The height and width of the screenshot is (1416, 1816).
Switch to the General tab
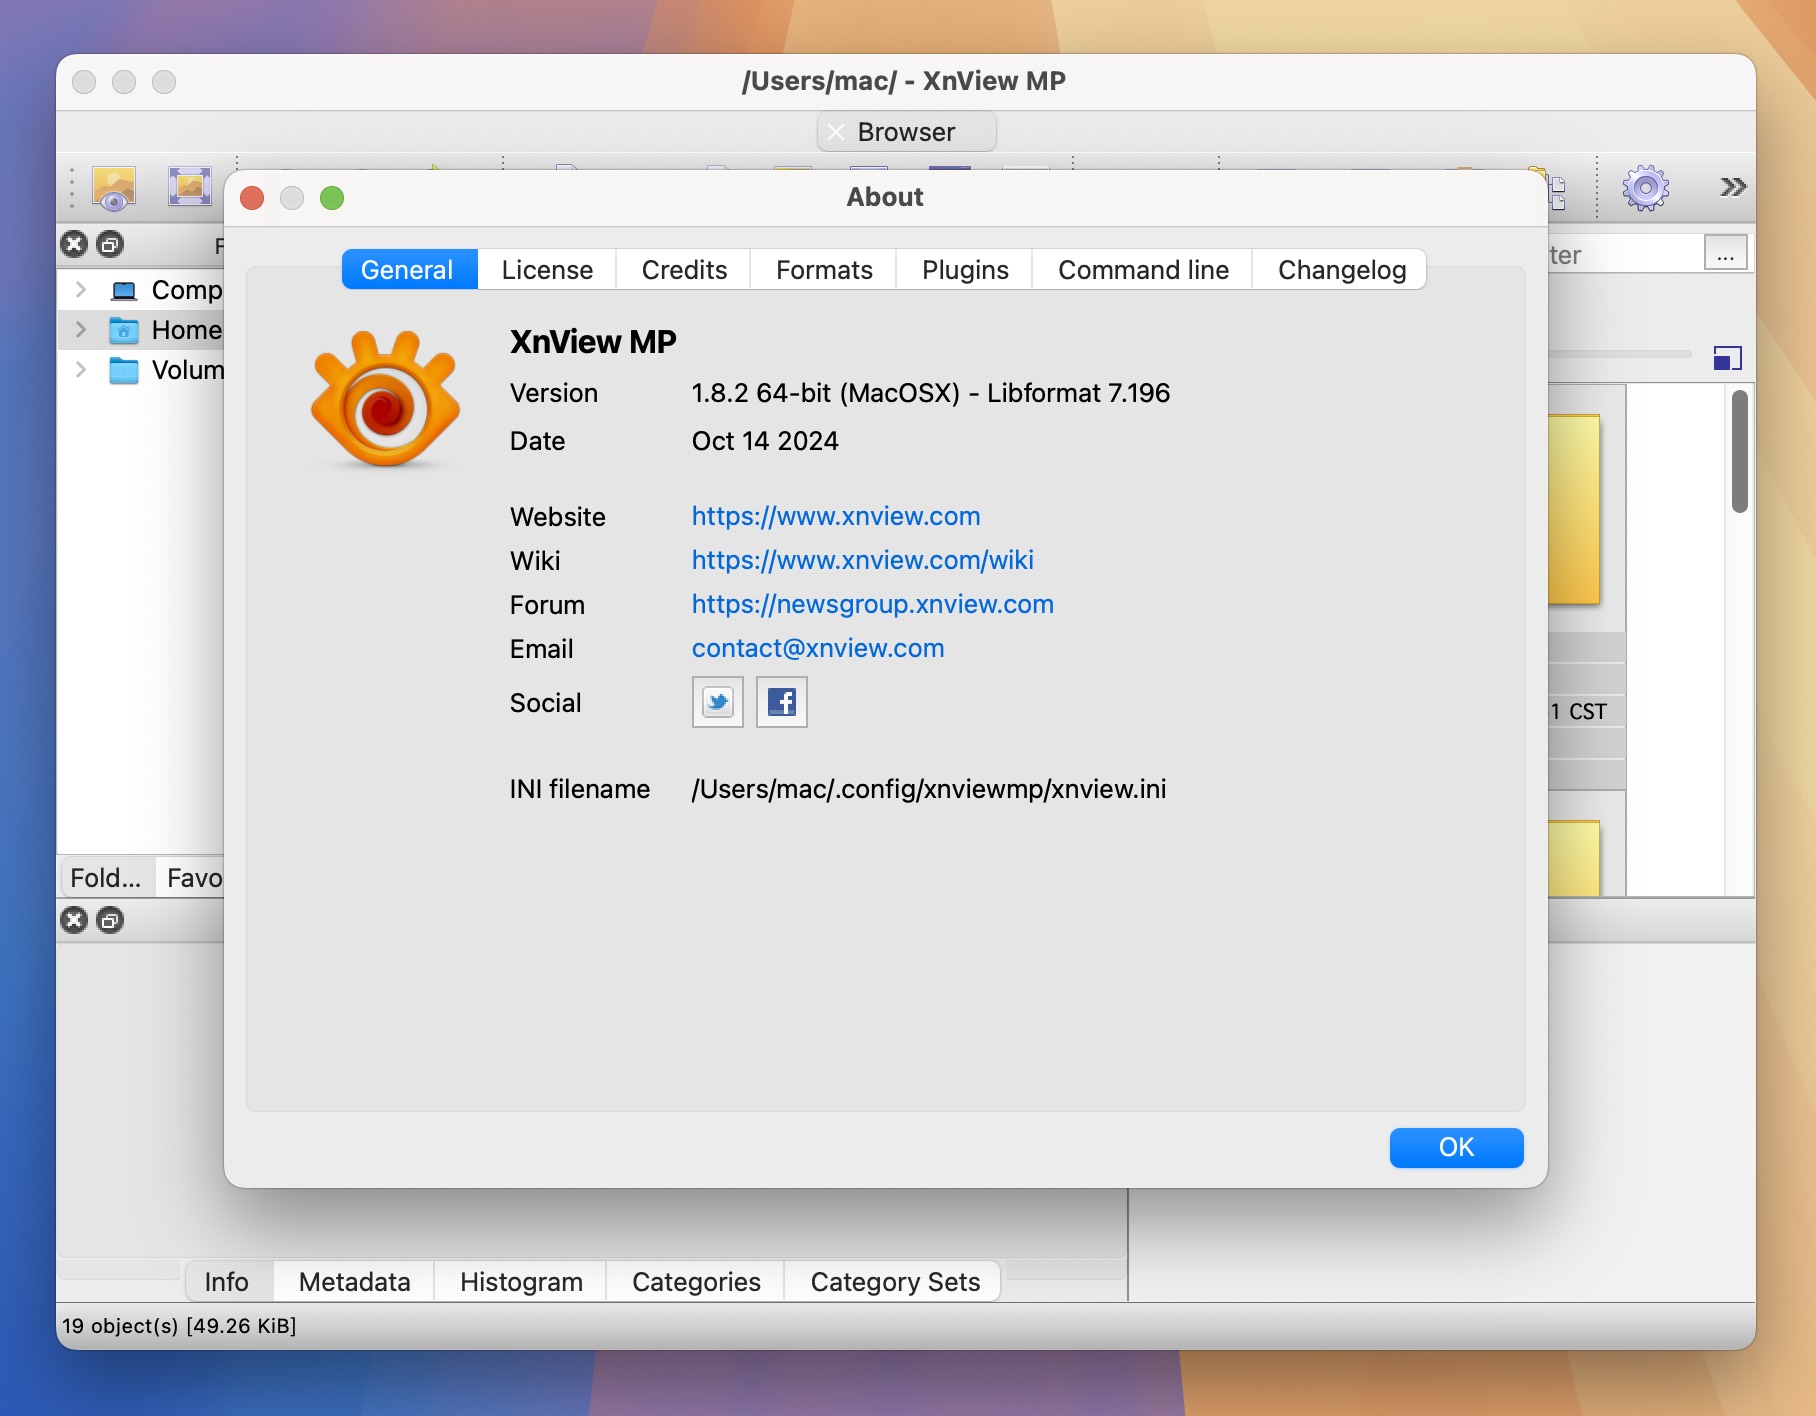click(x=409, y=270)
